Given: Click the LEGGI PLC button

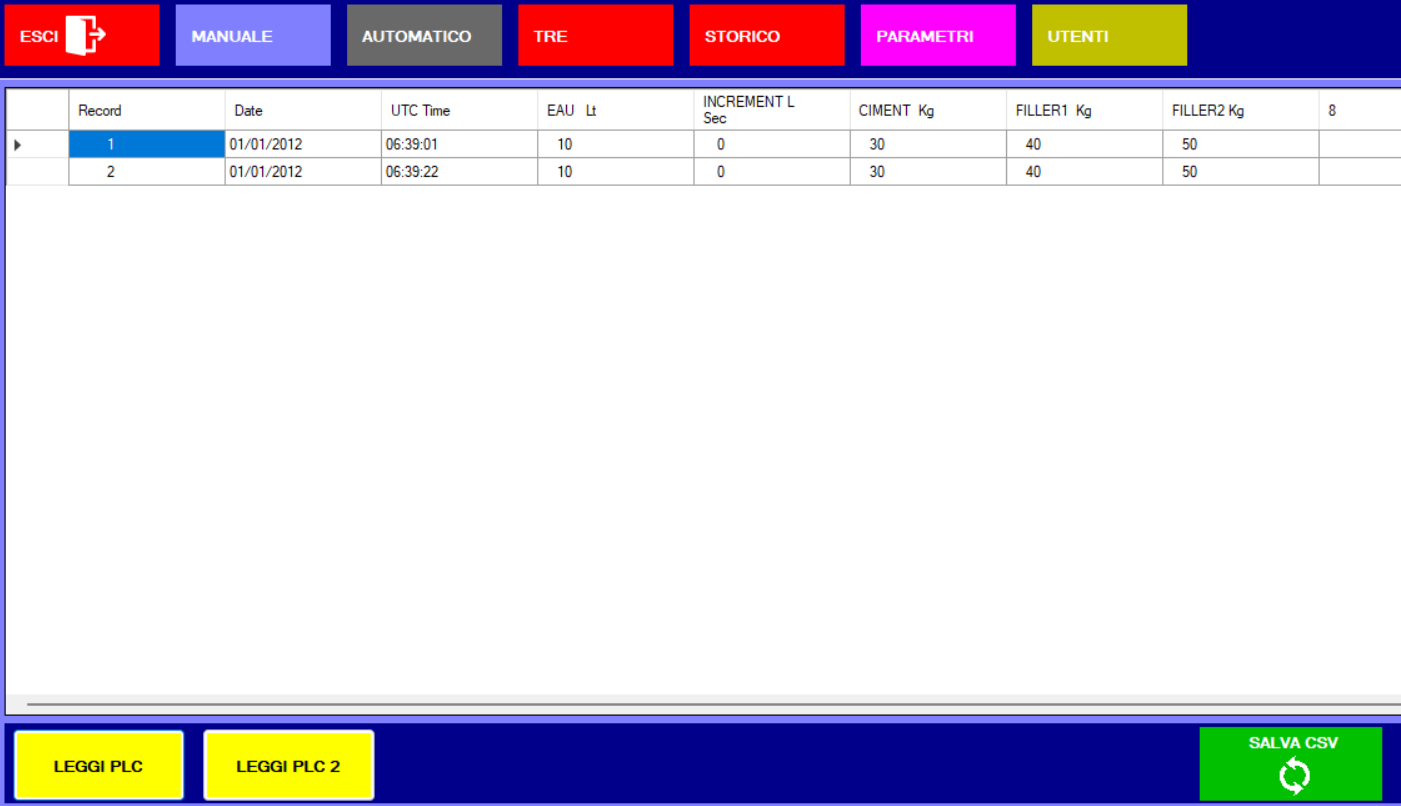Looking at the screenshot, I should pos(99,766).
